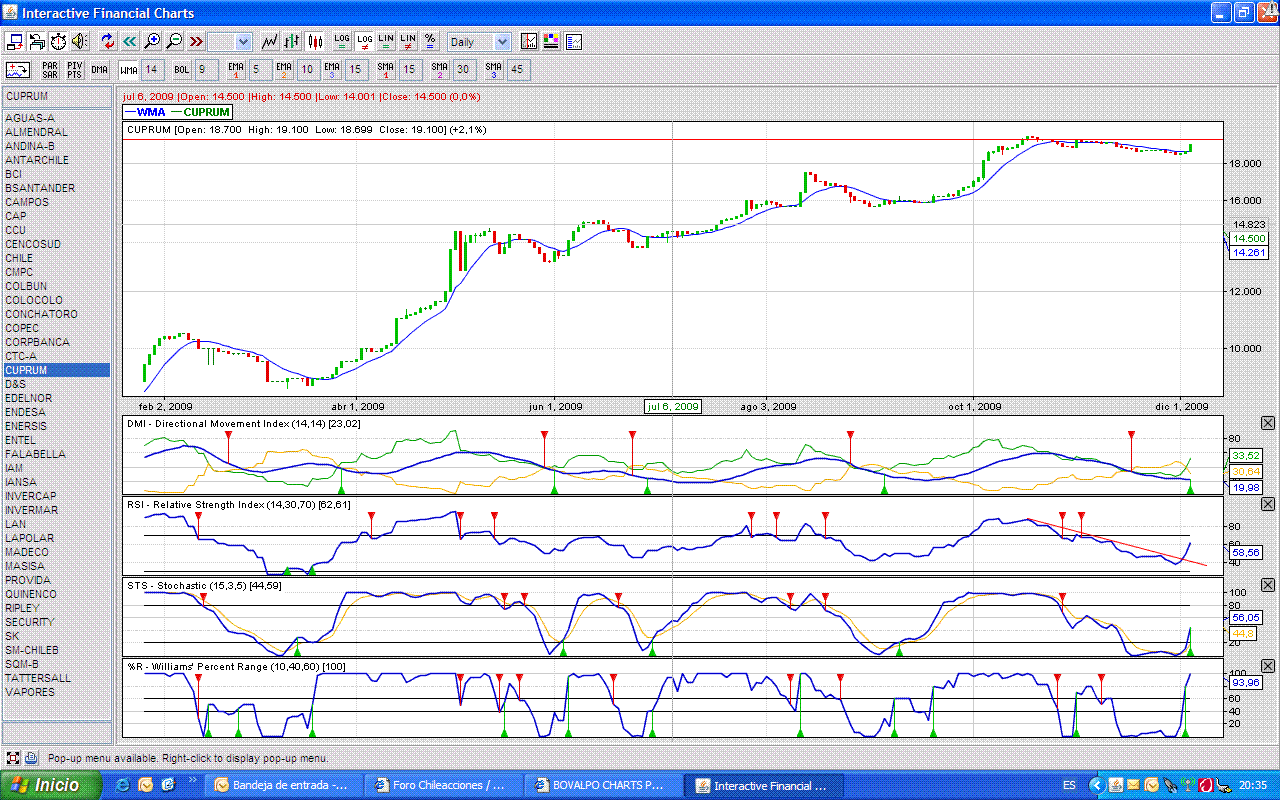Screen dimensions: 1280x800
Task: Toggle the Parabolic SAR indicator
Action: pyautogui.click(x=49, y=70)
